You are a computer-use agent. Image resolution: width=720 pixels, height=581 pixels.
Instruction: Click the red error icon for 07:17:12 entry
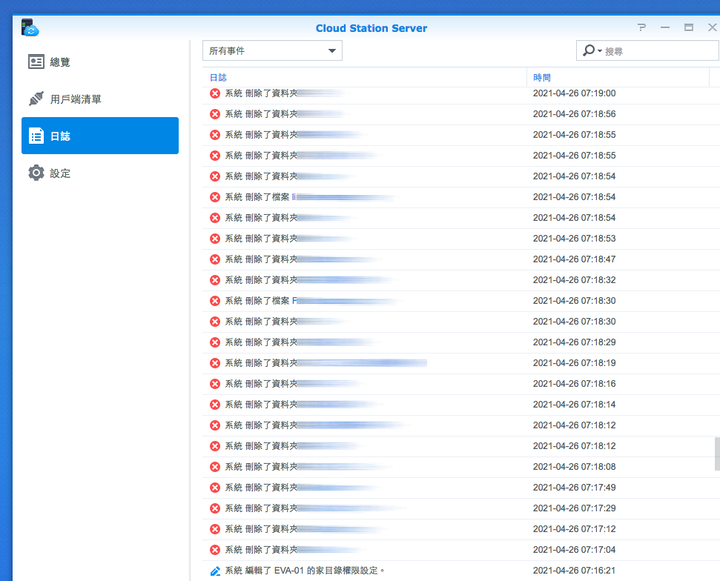215,529
